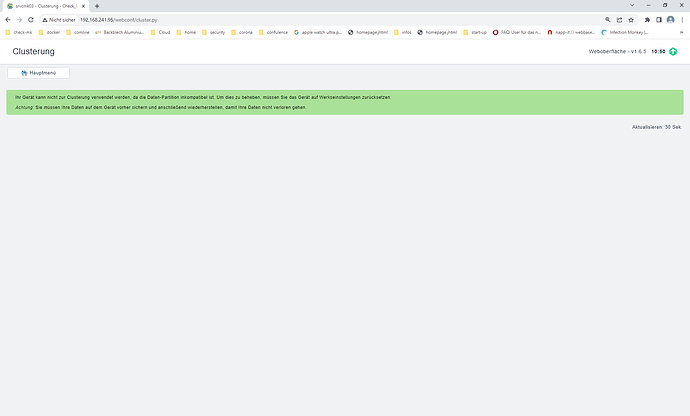
Task: Bookmark this page with the star
Action: point(631,20)
